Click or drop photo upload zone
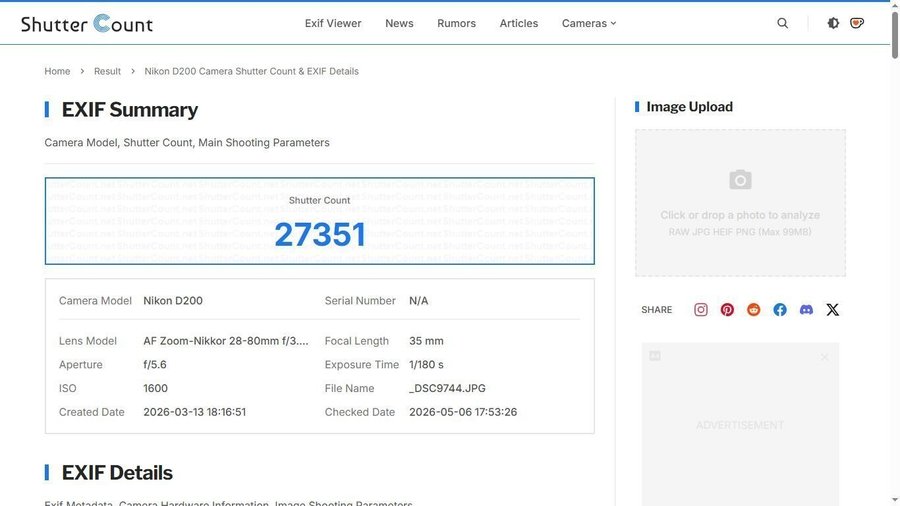Viewport: 900px width, 506px height. coord(740,203)
